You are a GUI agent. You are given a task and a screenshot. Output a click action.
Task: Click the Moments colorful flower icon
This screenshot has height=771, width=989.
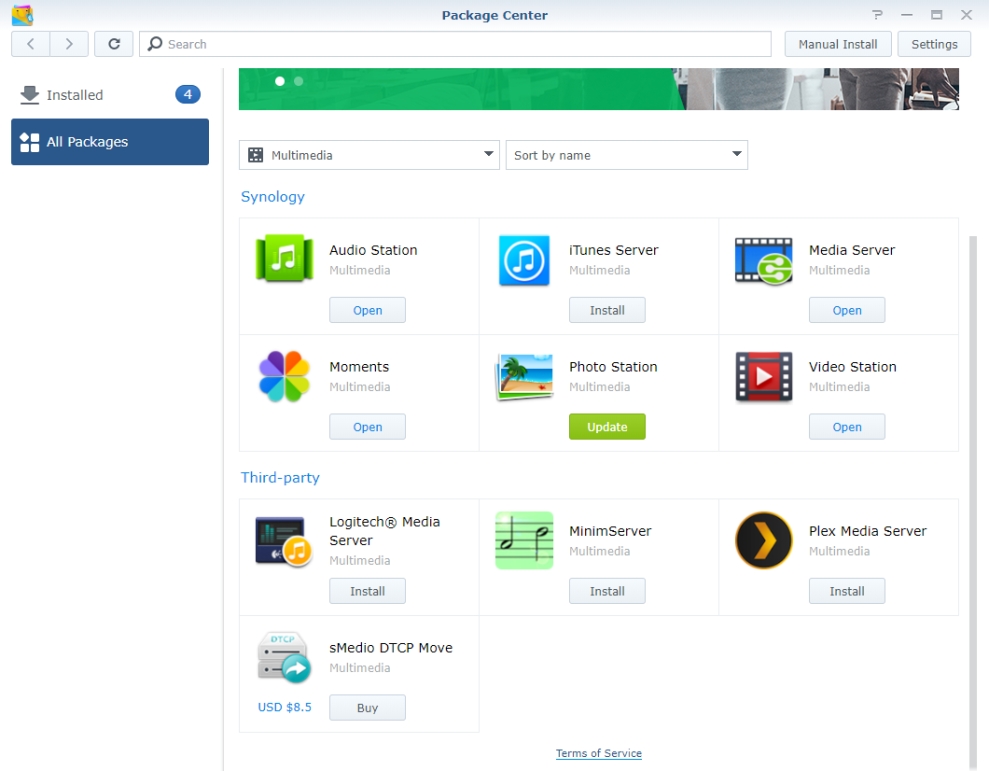coord(284,377)
